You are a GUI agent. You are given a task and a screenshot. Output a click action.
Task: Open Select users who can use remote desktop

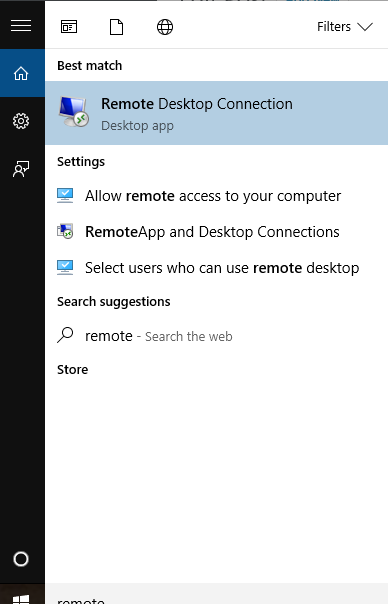[217, 268]
